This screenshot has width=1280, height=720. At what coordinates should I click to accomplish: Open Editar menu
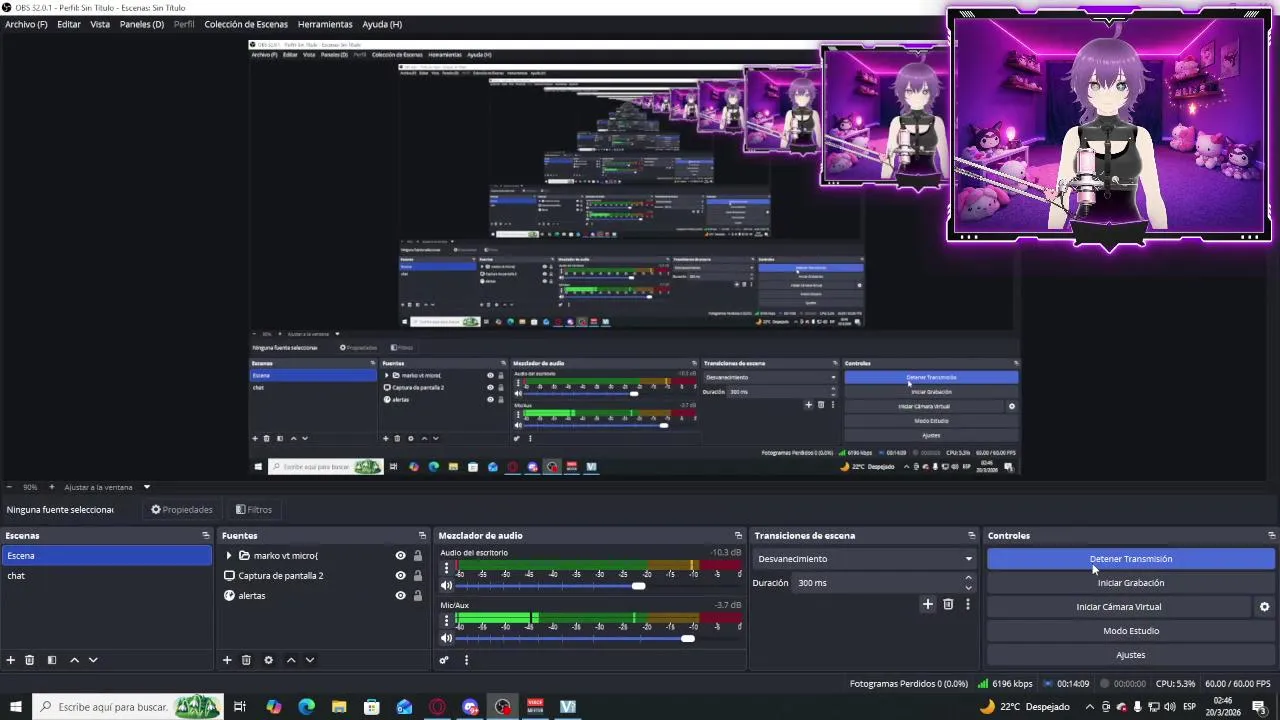69,24
